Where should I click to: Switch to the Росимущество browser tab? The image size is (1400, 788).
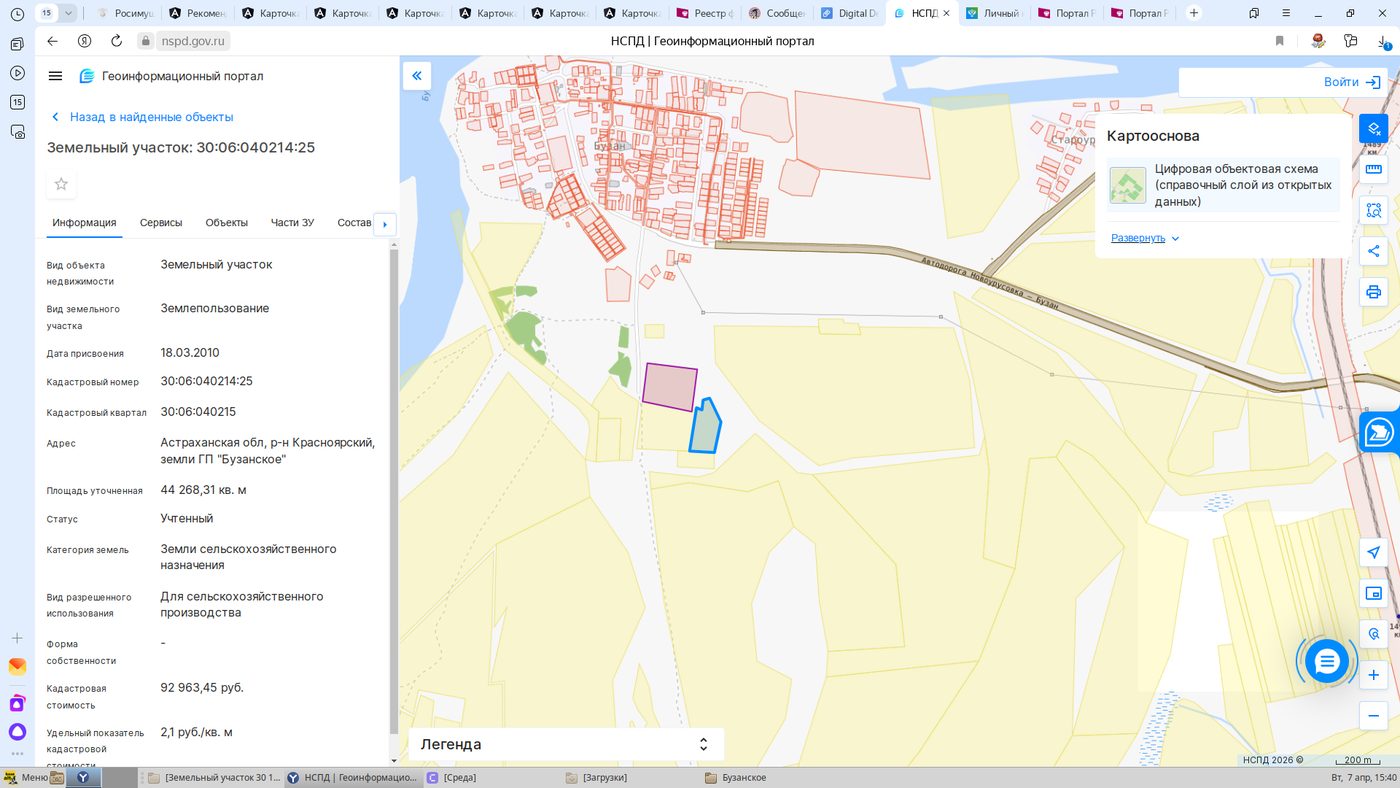coord(125,13)
